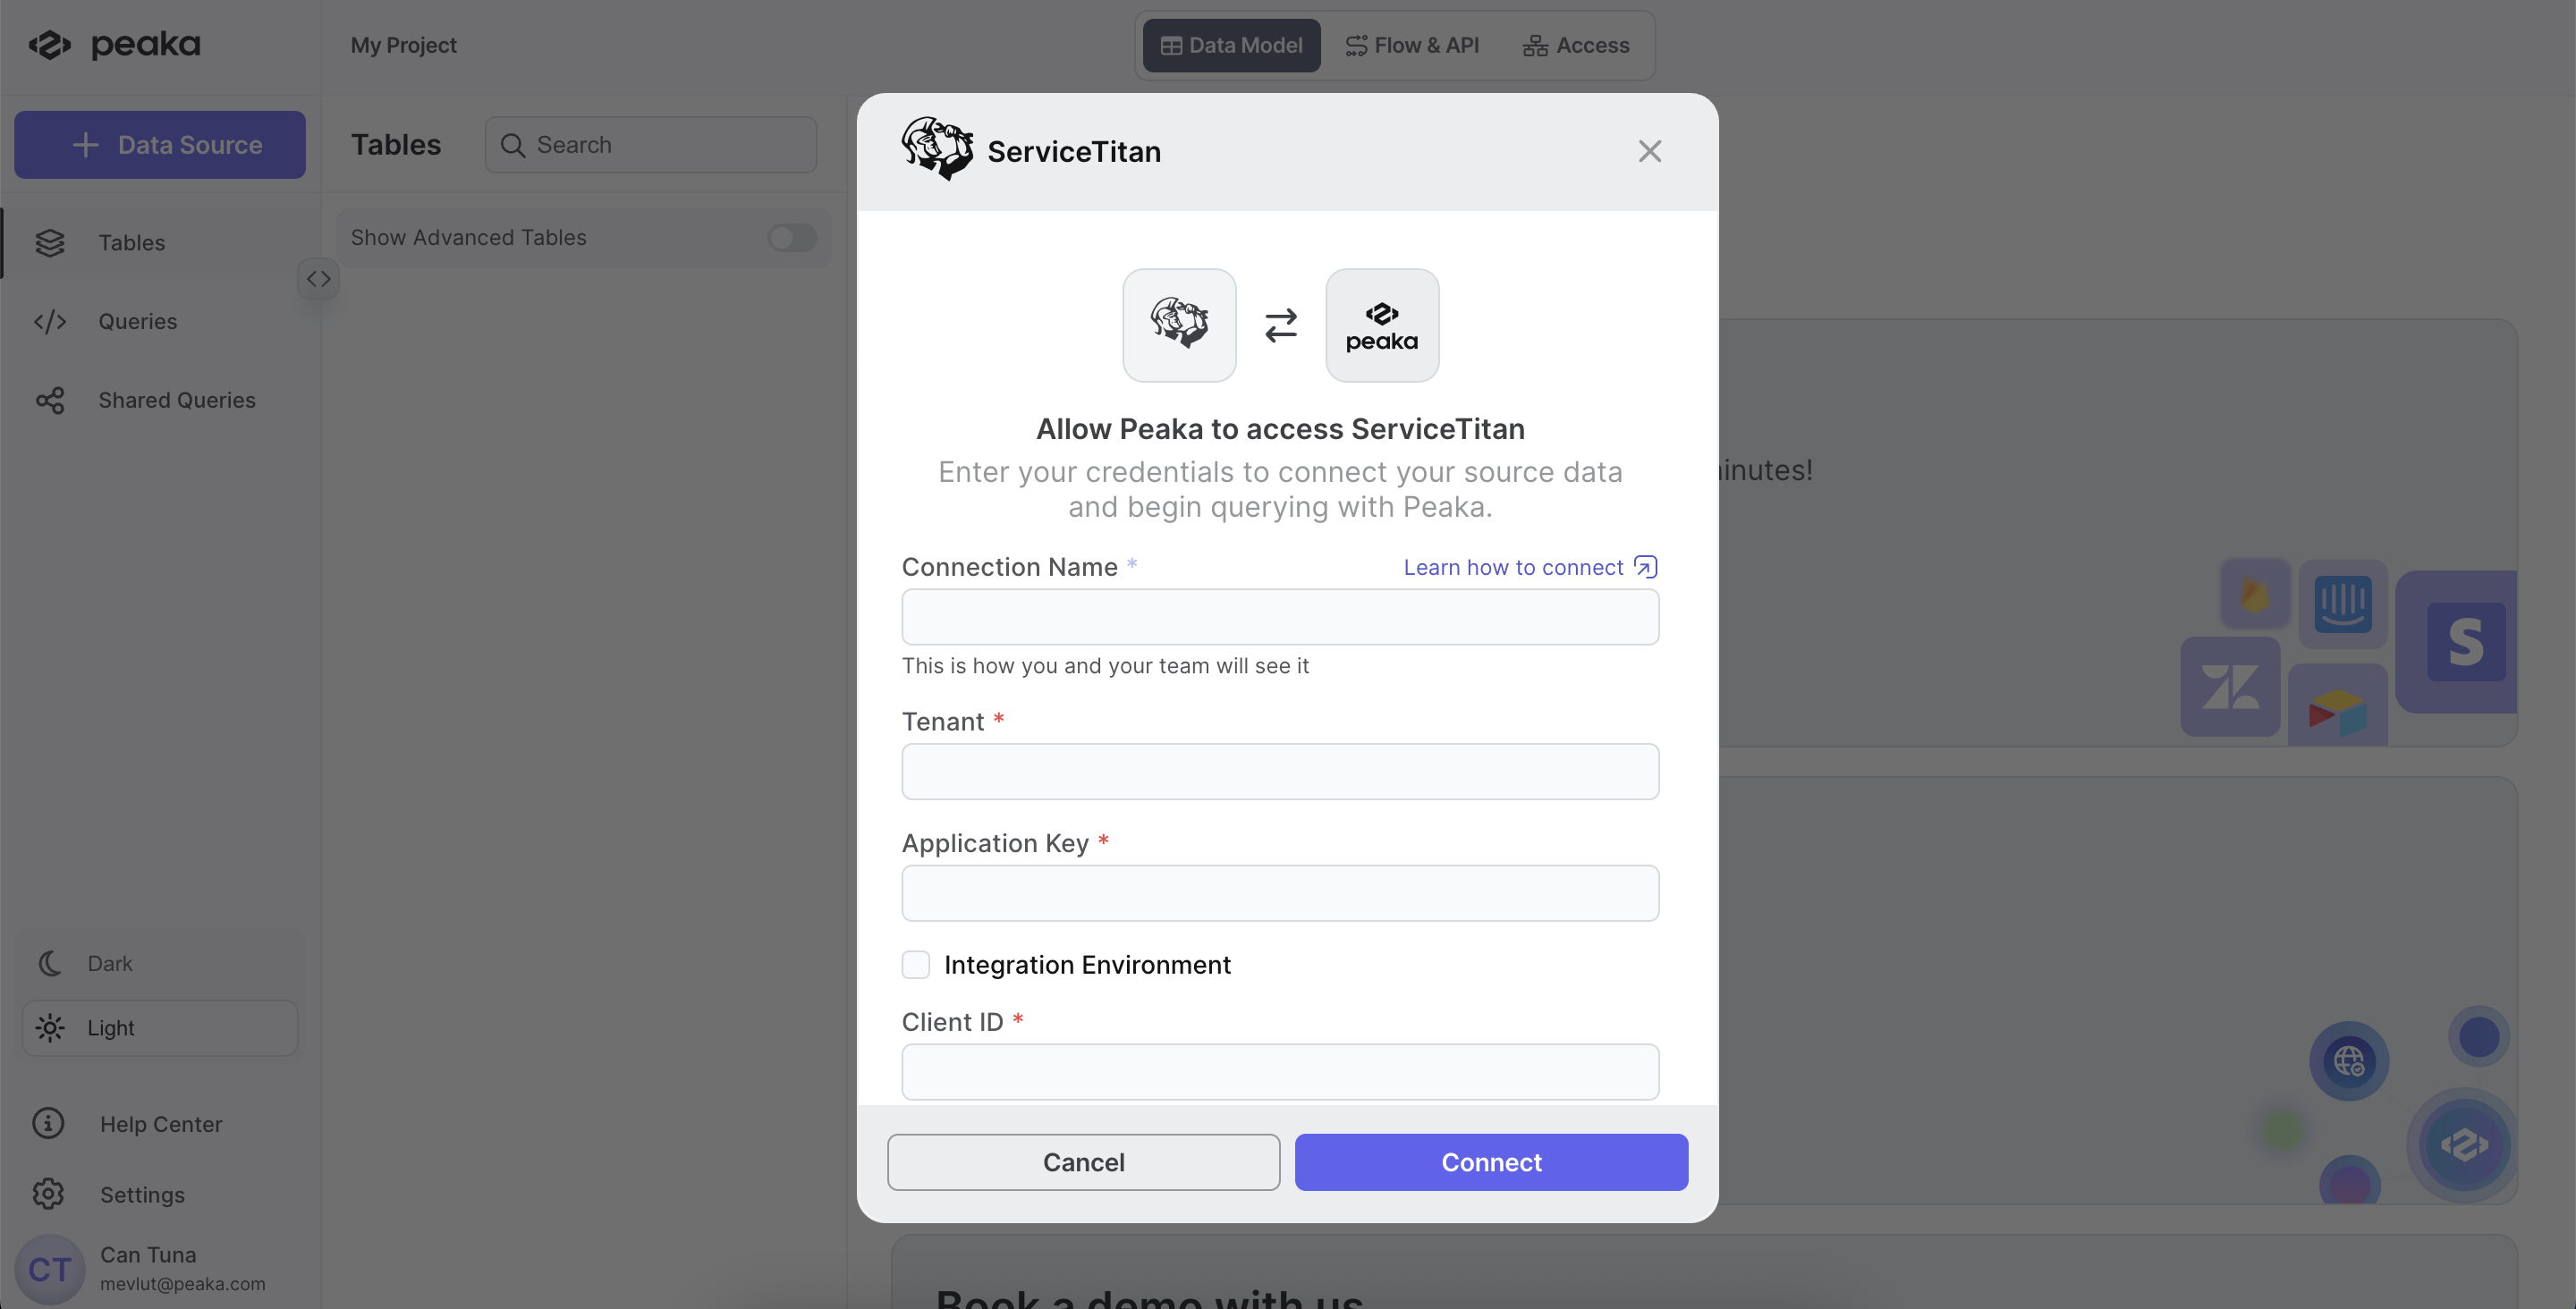Click the sidebar collapse arrows icon
This screenshot has width=2576, height=1309.
(x=318, y=279)
